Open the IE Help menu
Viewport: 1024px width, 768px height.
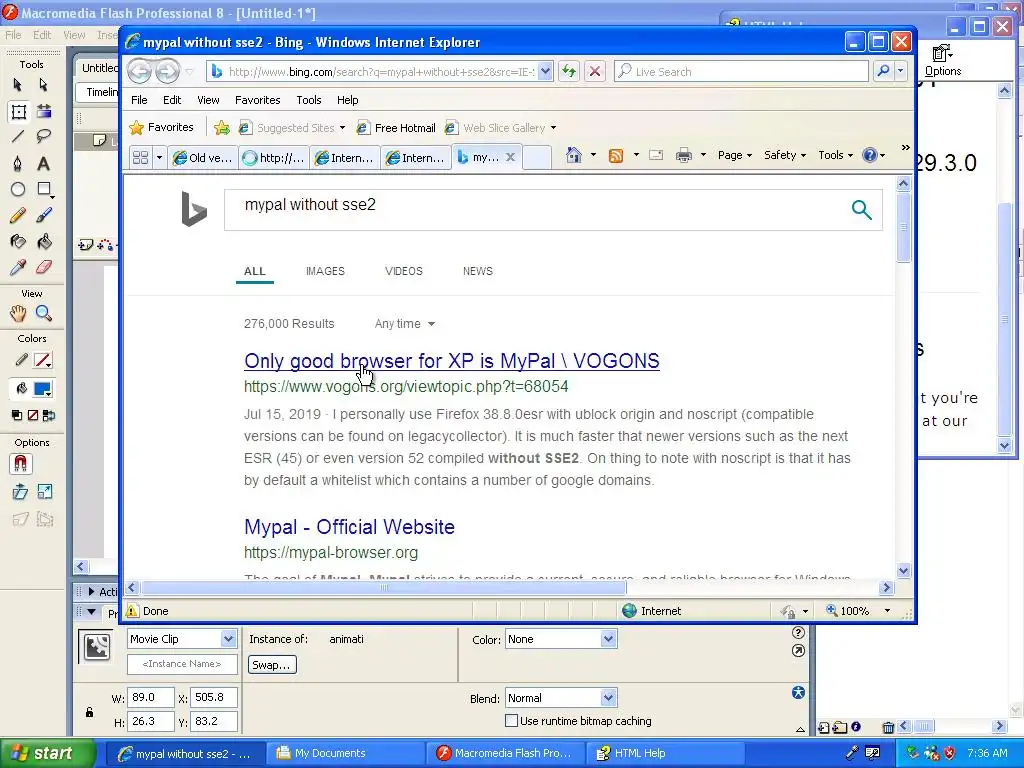[x=347, y=100]
